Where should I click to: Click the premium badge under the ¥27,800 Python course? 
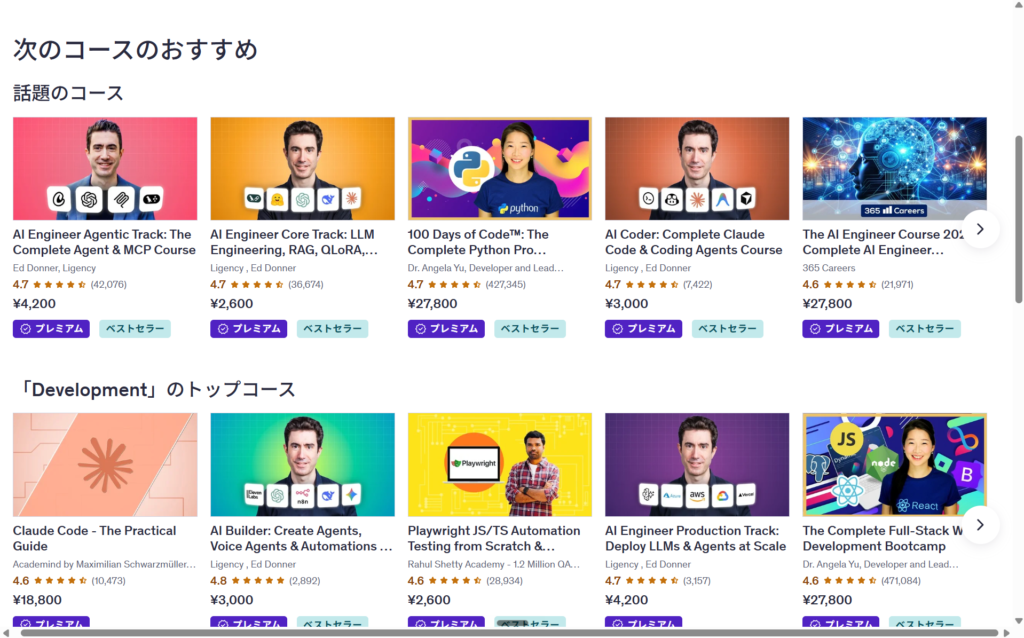click(446, 328)
